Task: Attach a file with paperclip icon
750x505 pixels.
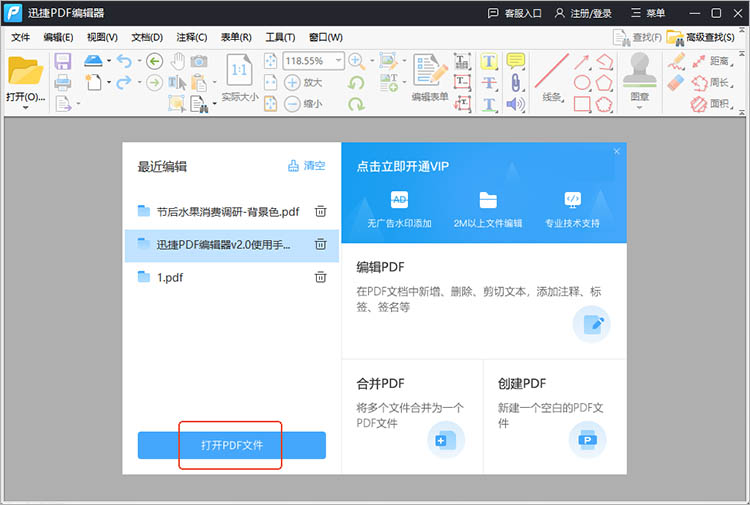Action: tap(515, 83)
